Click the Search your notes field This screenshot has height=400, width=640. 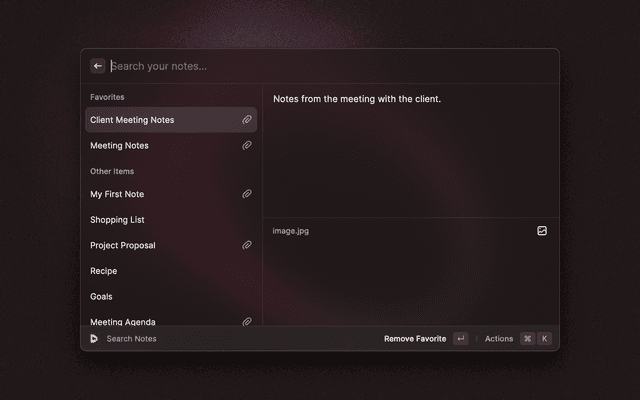[x=300, y=66]
